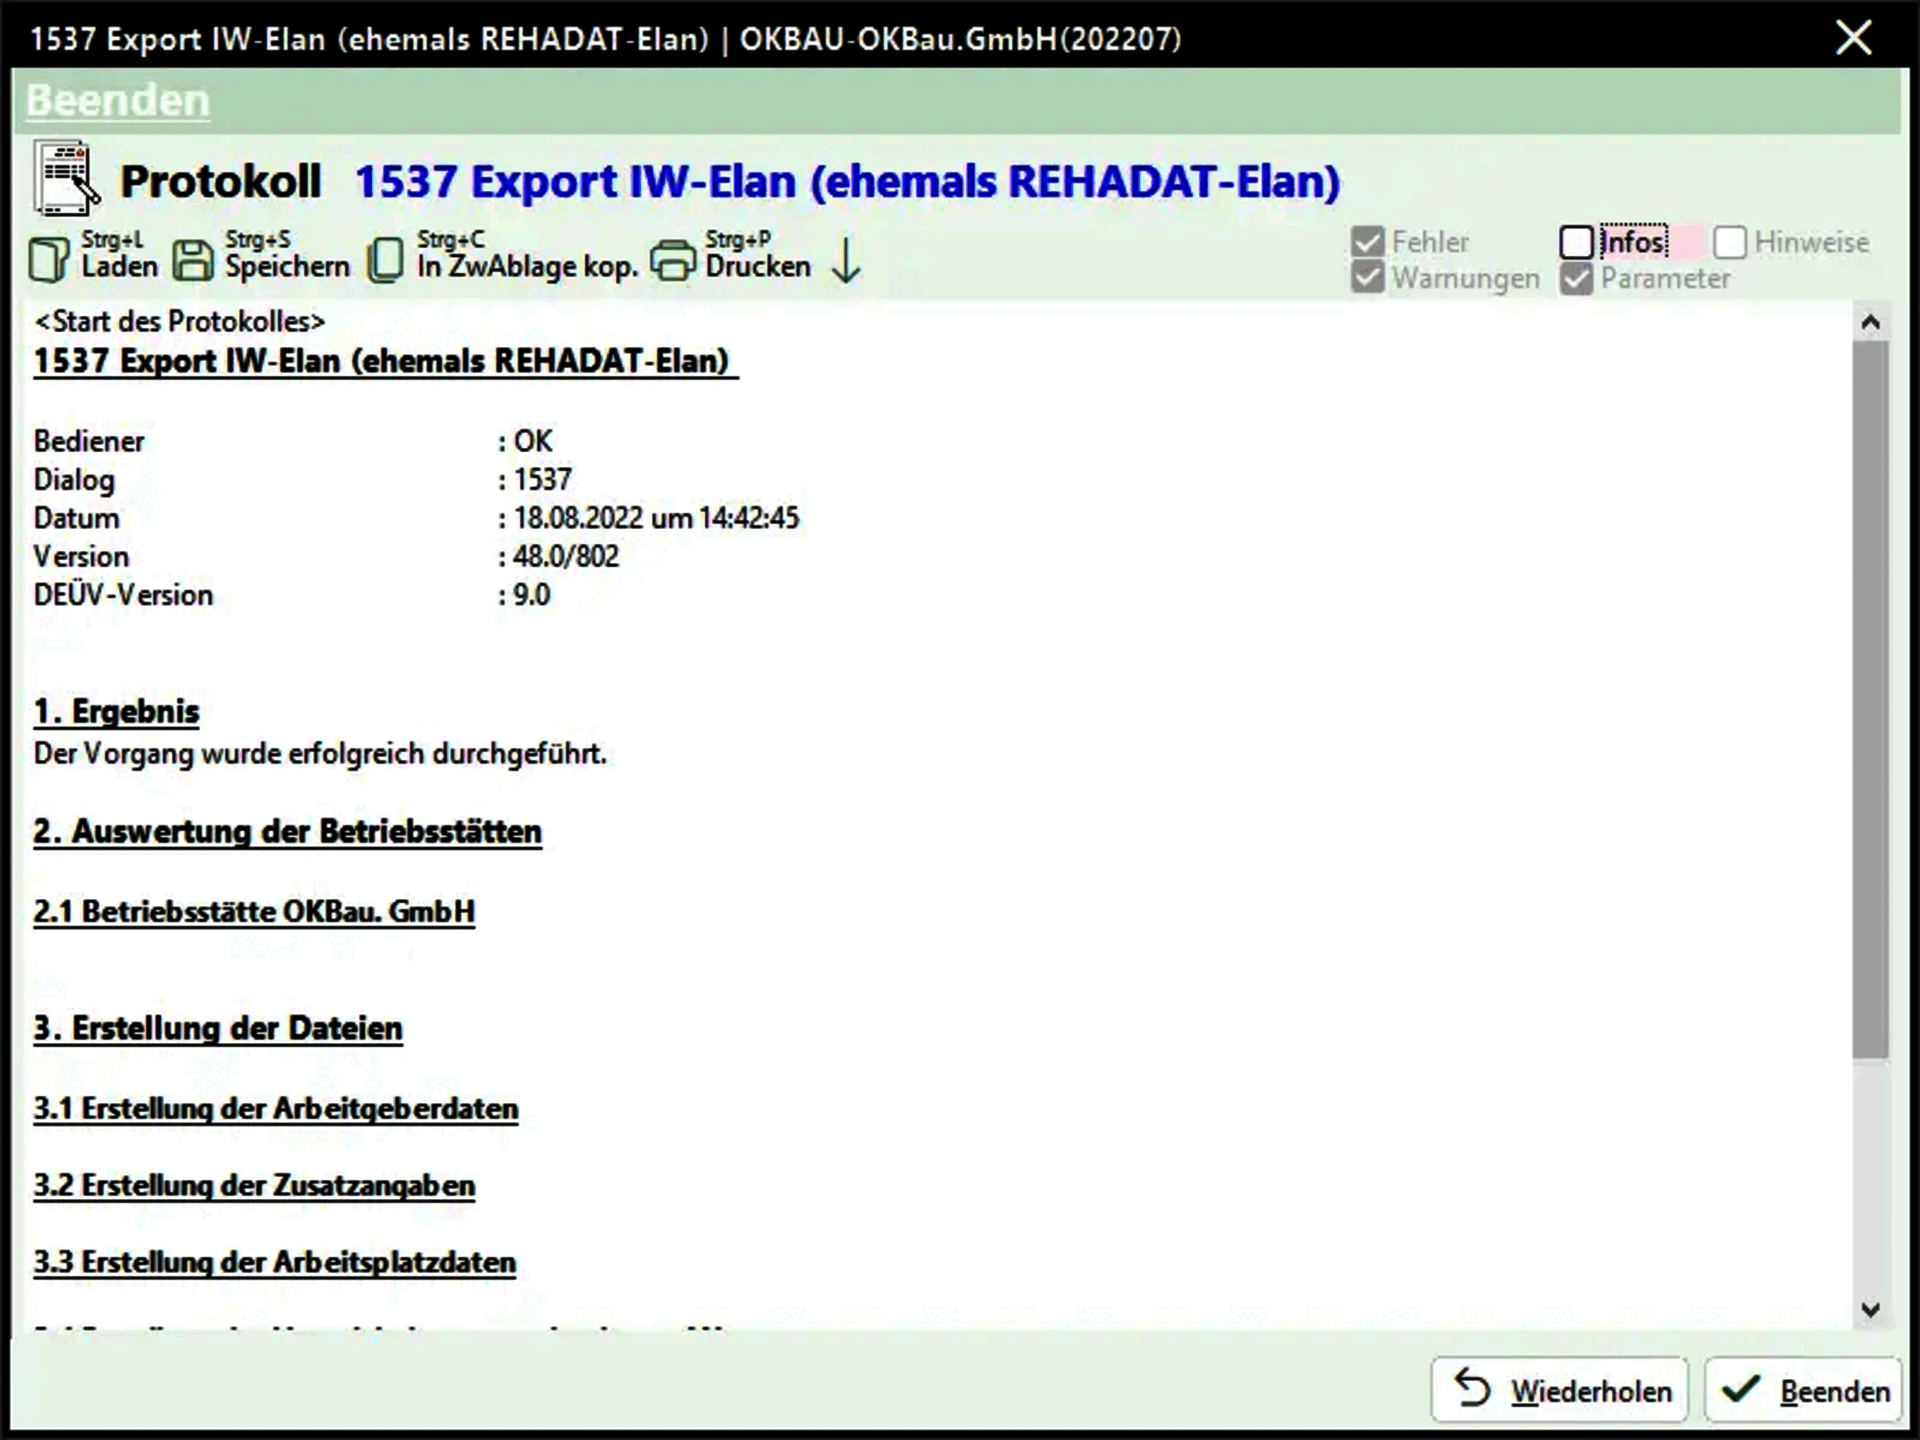Screen dimensions: 1920x1440
Task: Click the Laden document icon
Action: pos(49,260)
